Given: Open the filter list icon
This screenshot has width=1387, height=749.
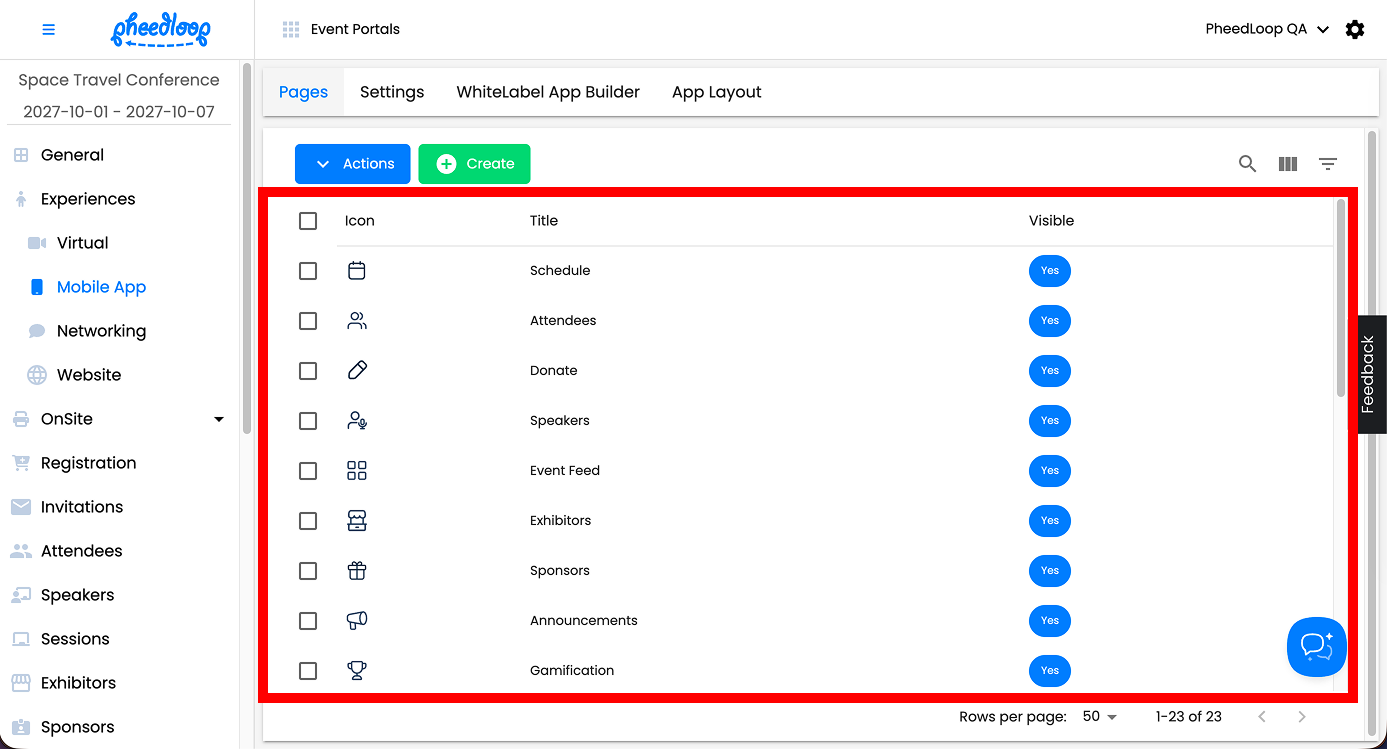Looking at the screenshot, I should click(x=1328, y=164).
